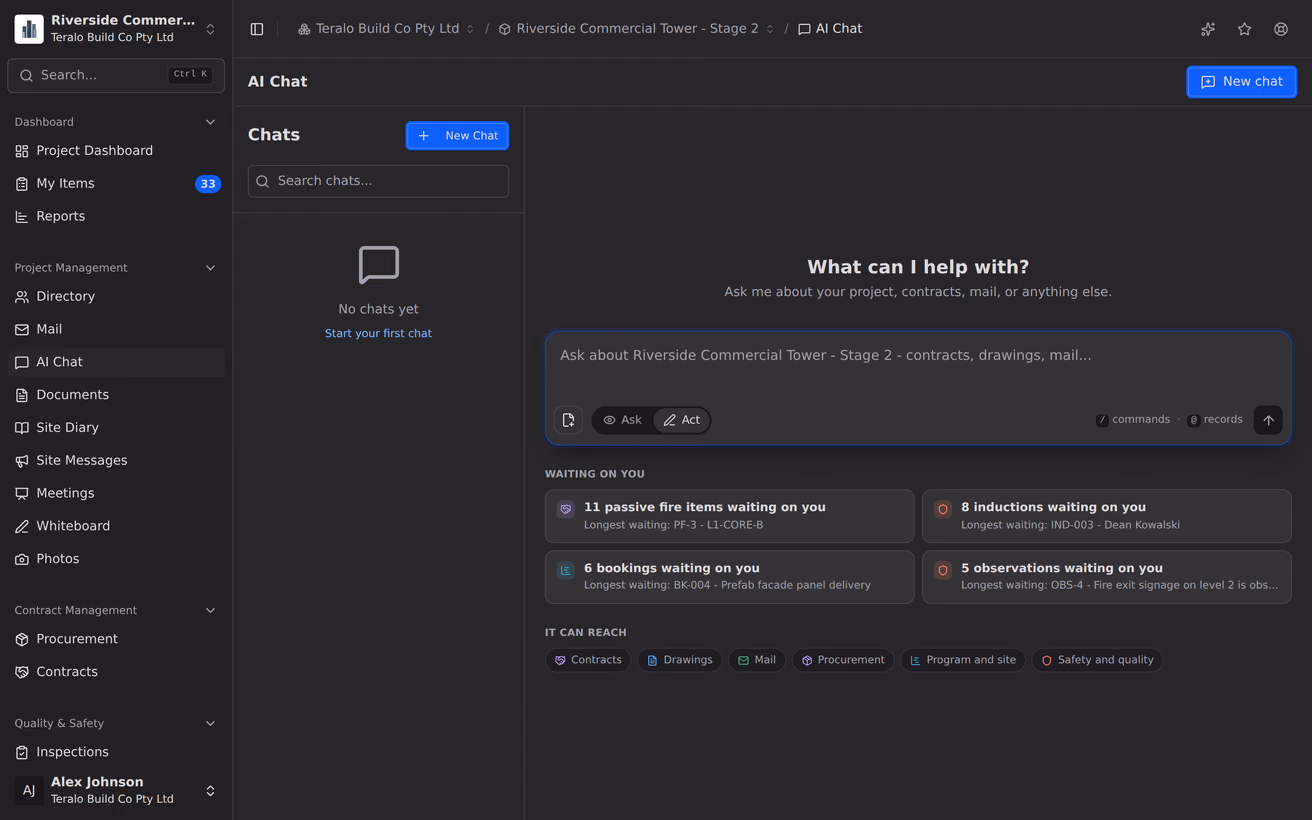Click the AI Chat breadcrumb

830,29
